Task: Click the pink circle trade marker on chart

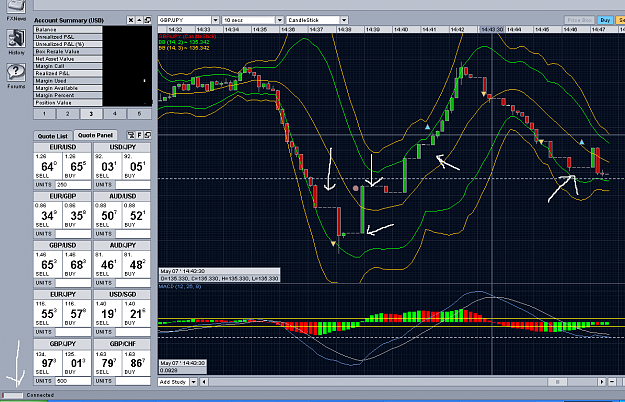Action: click(356, 188)
